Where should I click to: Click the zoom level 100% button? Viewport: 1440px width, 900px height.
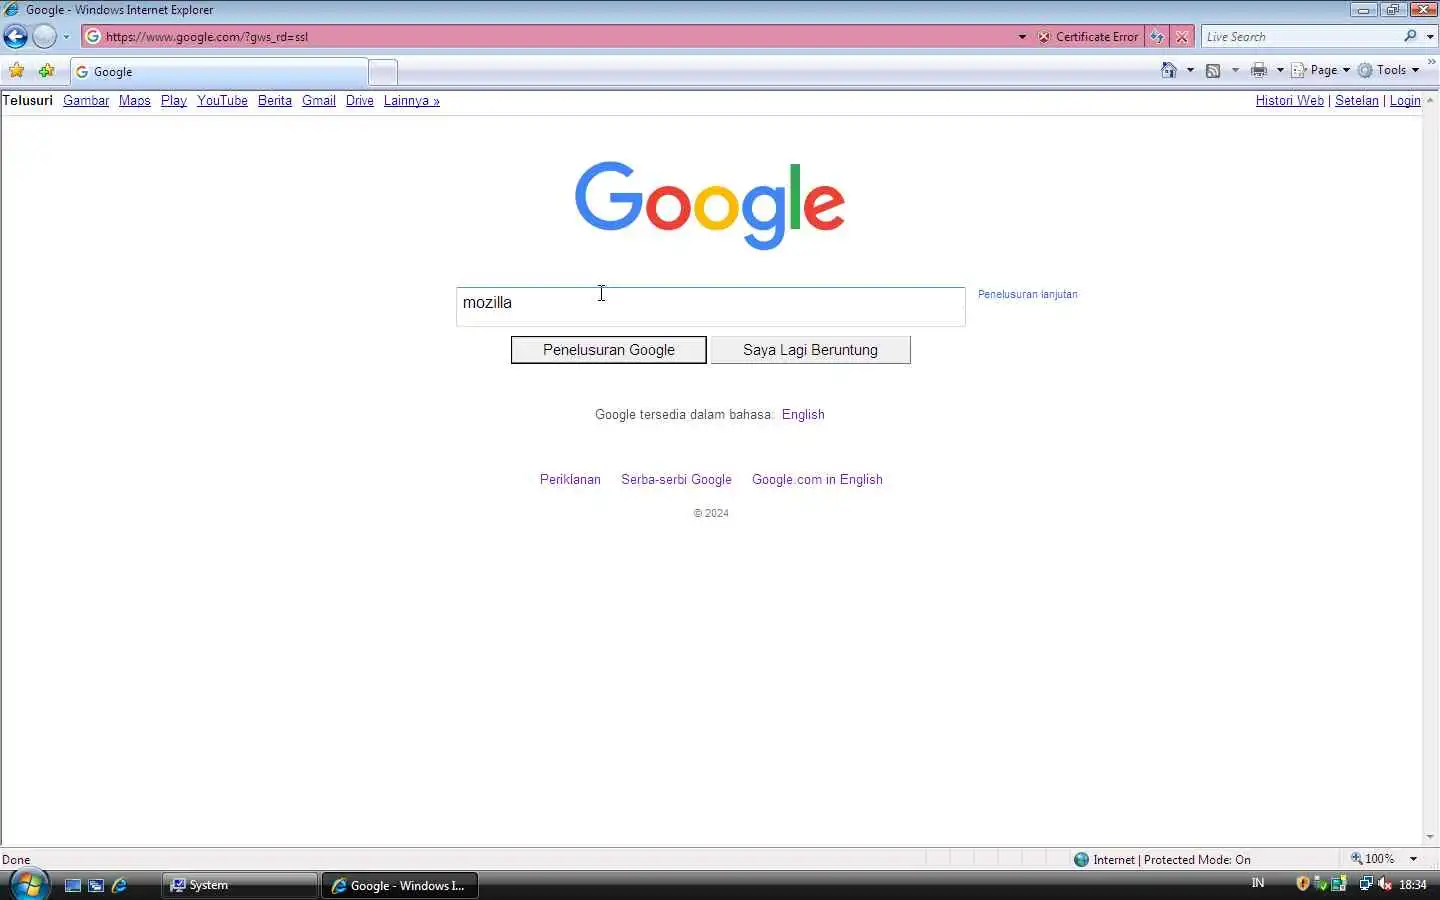(x=1373, y=859)
